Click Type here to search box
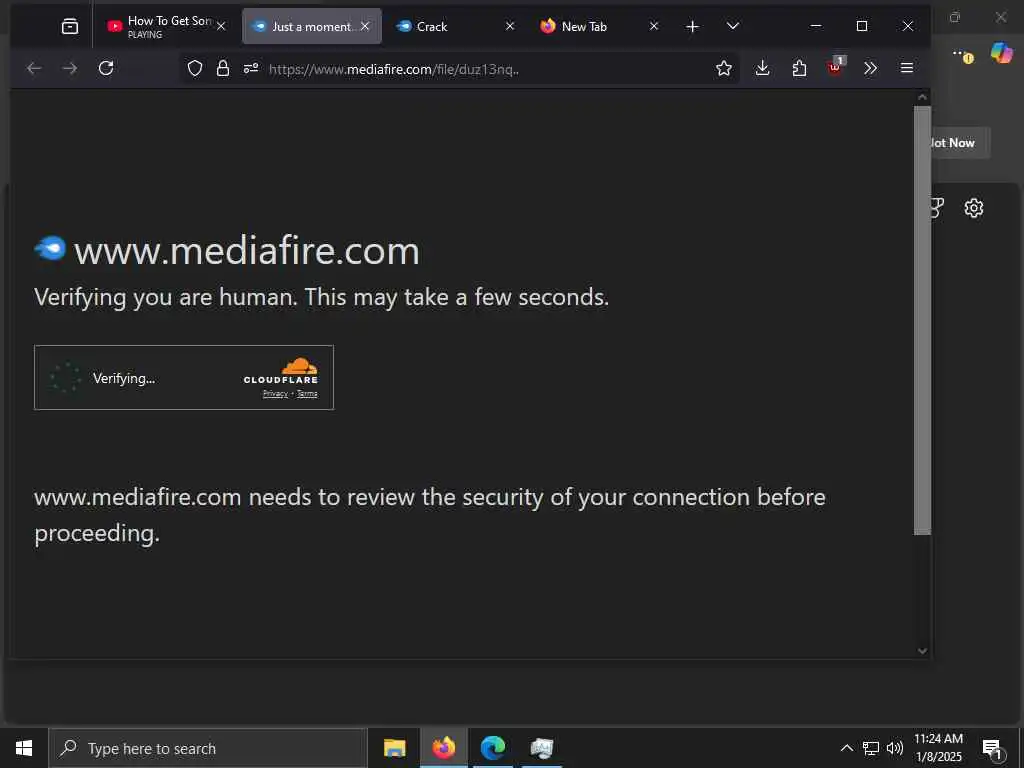The height and width of the screenshot is (768, 1024). pos(208,748)
